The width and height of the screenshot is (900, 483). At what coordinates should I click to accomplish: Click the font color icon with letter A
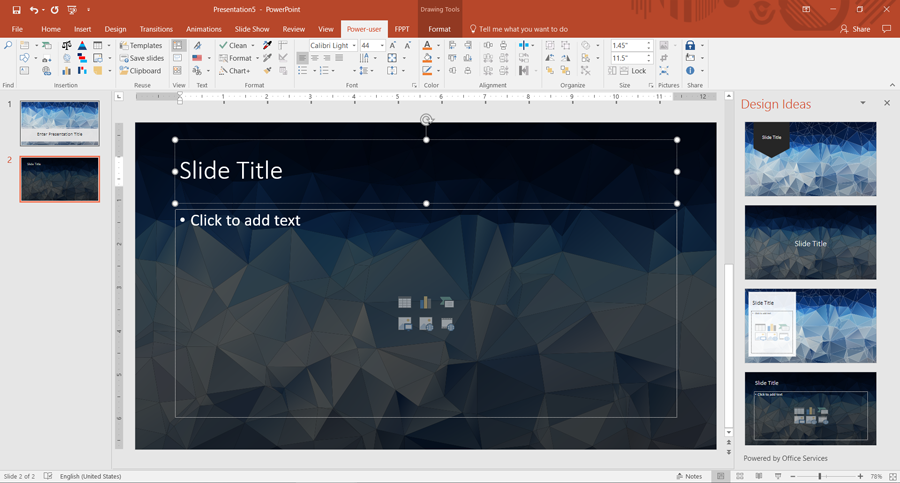[427, 46]
